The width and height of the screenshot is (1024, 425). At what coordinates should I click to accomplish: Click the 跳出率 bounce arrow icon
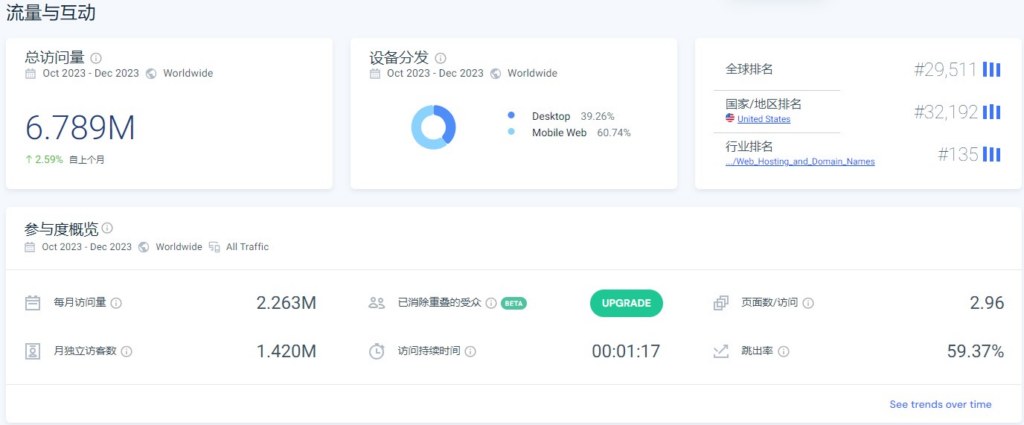pos(721,351)
